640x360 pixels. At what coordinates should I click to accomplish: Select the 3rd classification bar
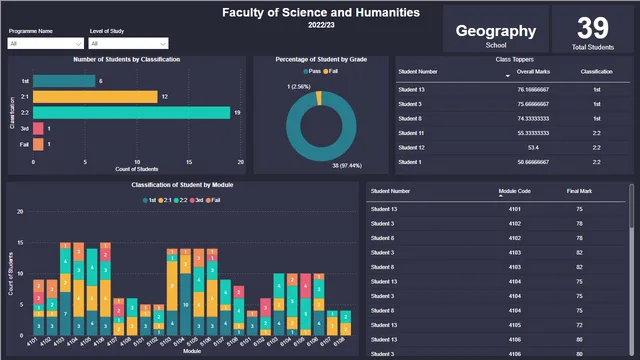pos(38,129)
